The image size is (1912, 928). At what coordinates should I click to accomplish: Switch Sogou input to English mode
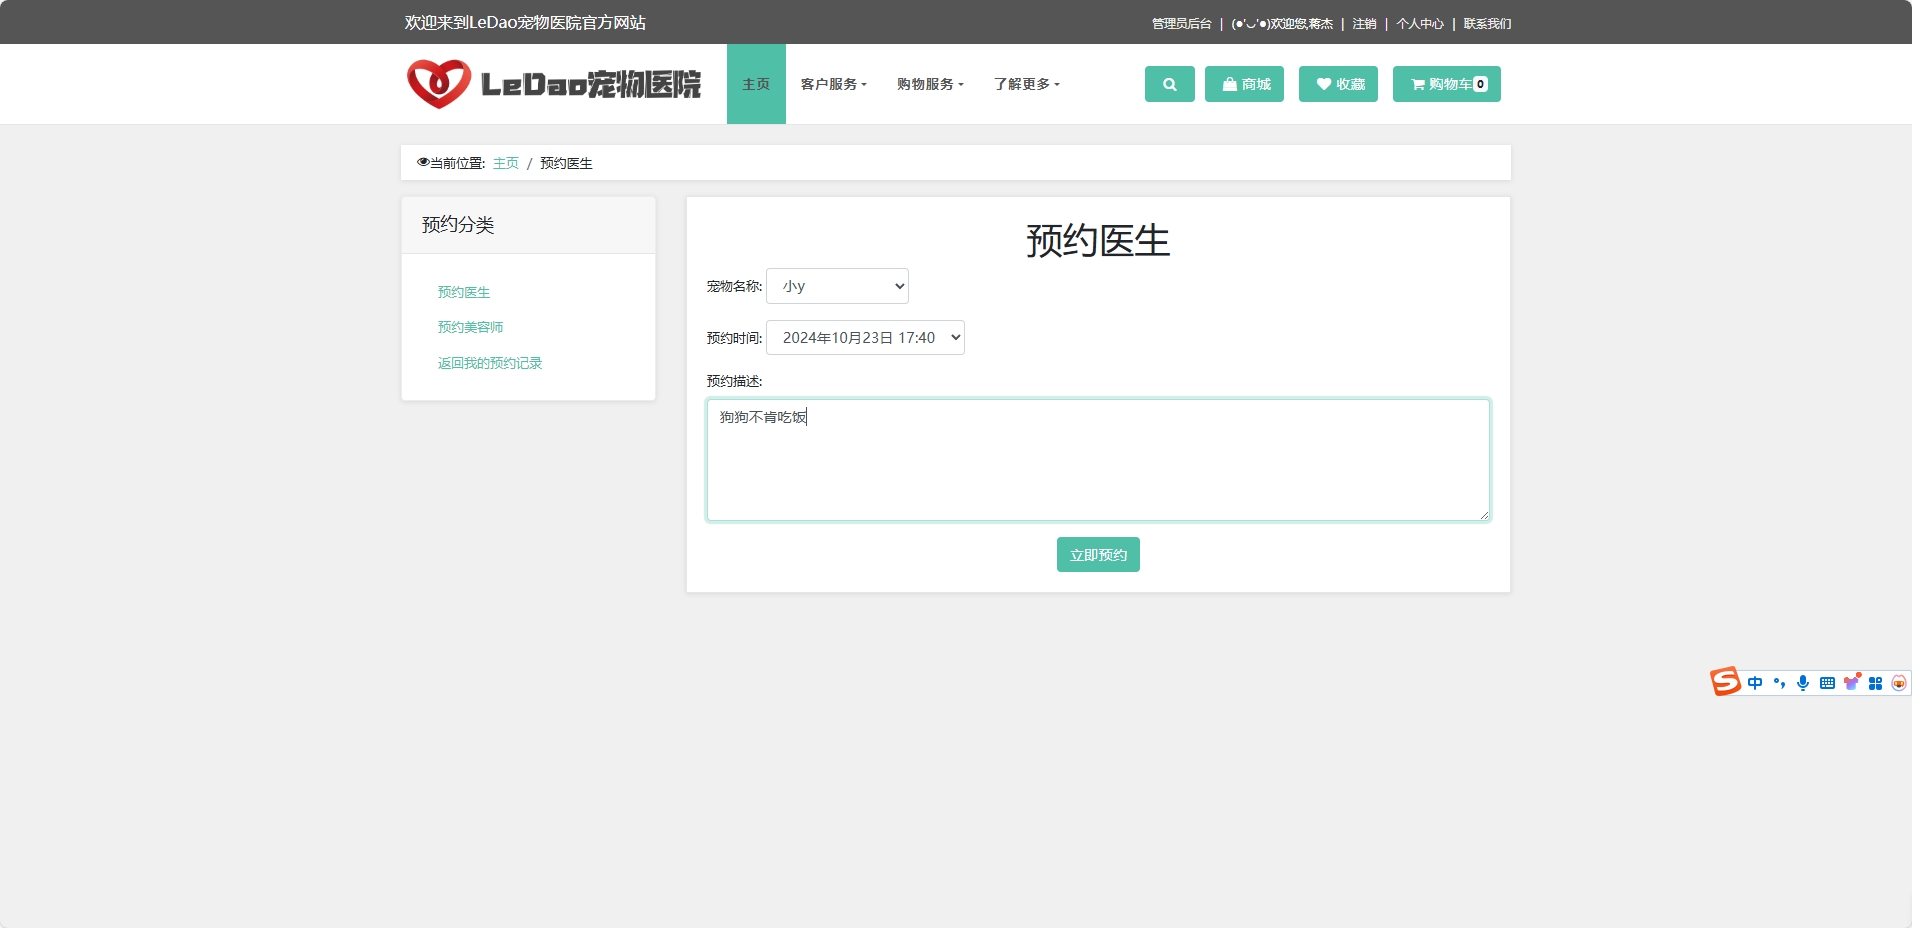(x=1755, y=682)
